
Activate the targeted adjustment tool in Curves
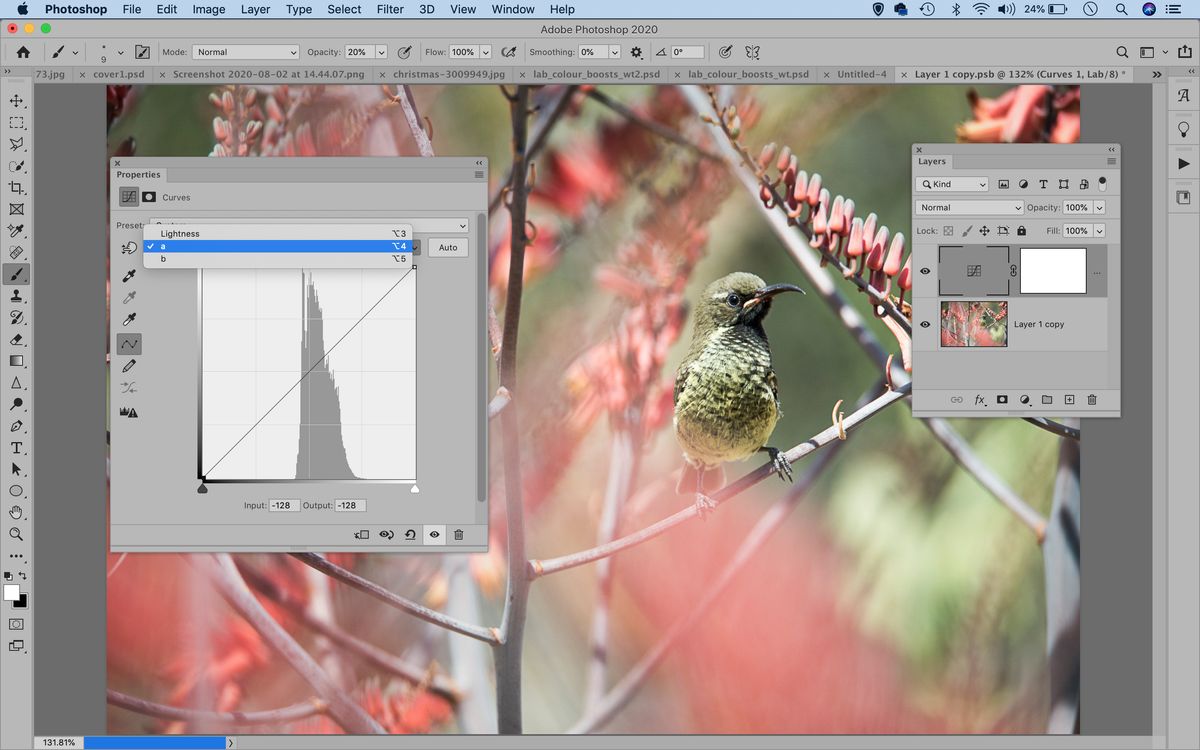tap(128, 247)
